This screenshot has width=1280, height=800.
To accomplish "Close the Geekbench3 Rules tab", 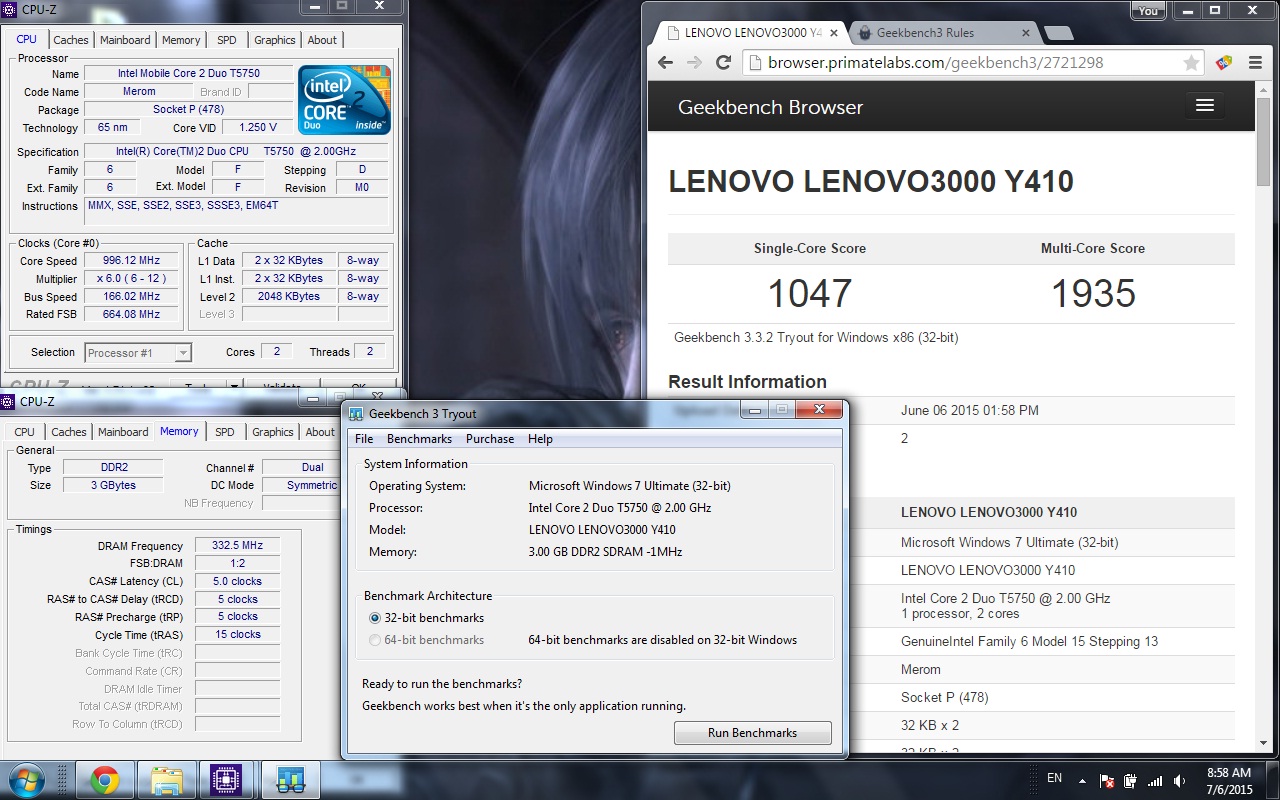I will (1024, 33).
